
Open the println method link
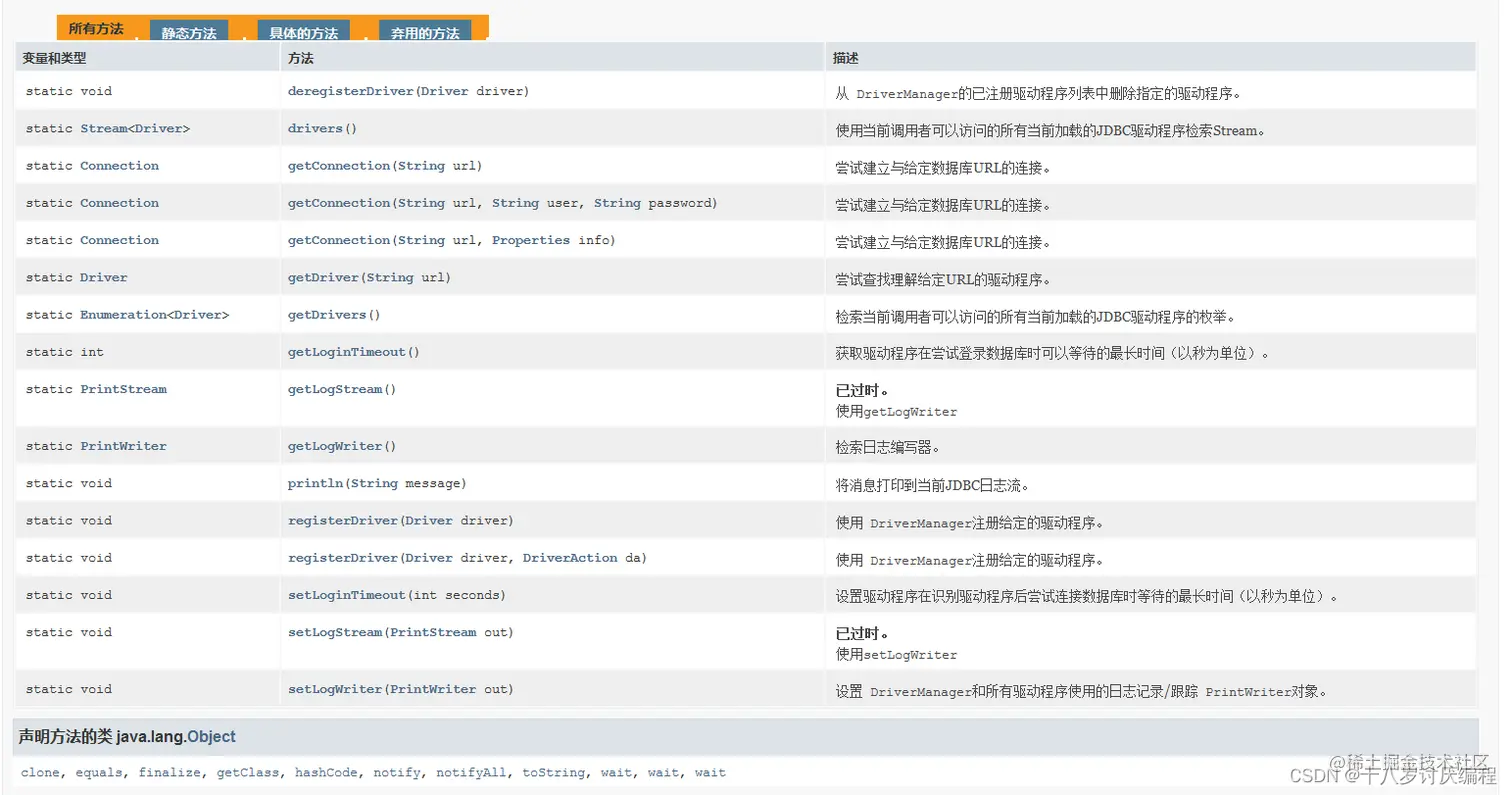[x=315, y=483]
